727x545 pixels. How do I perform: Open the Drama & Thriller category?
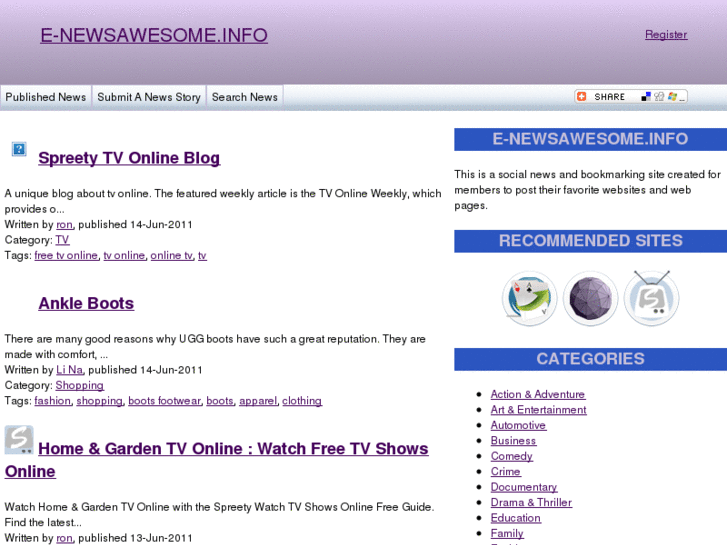click(531, 502)
